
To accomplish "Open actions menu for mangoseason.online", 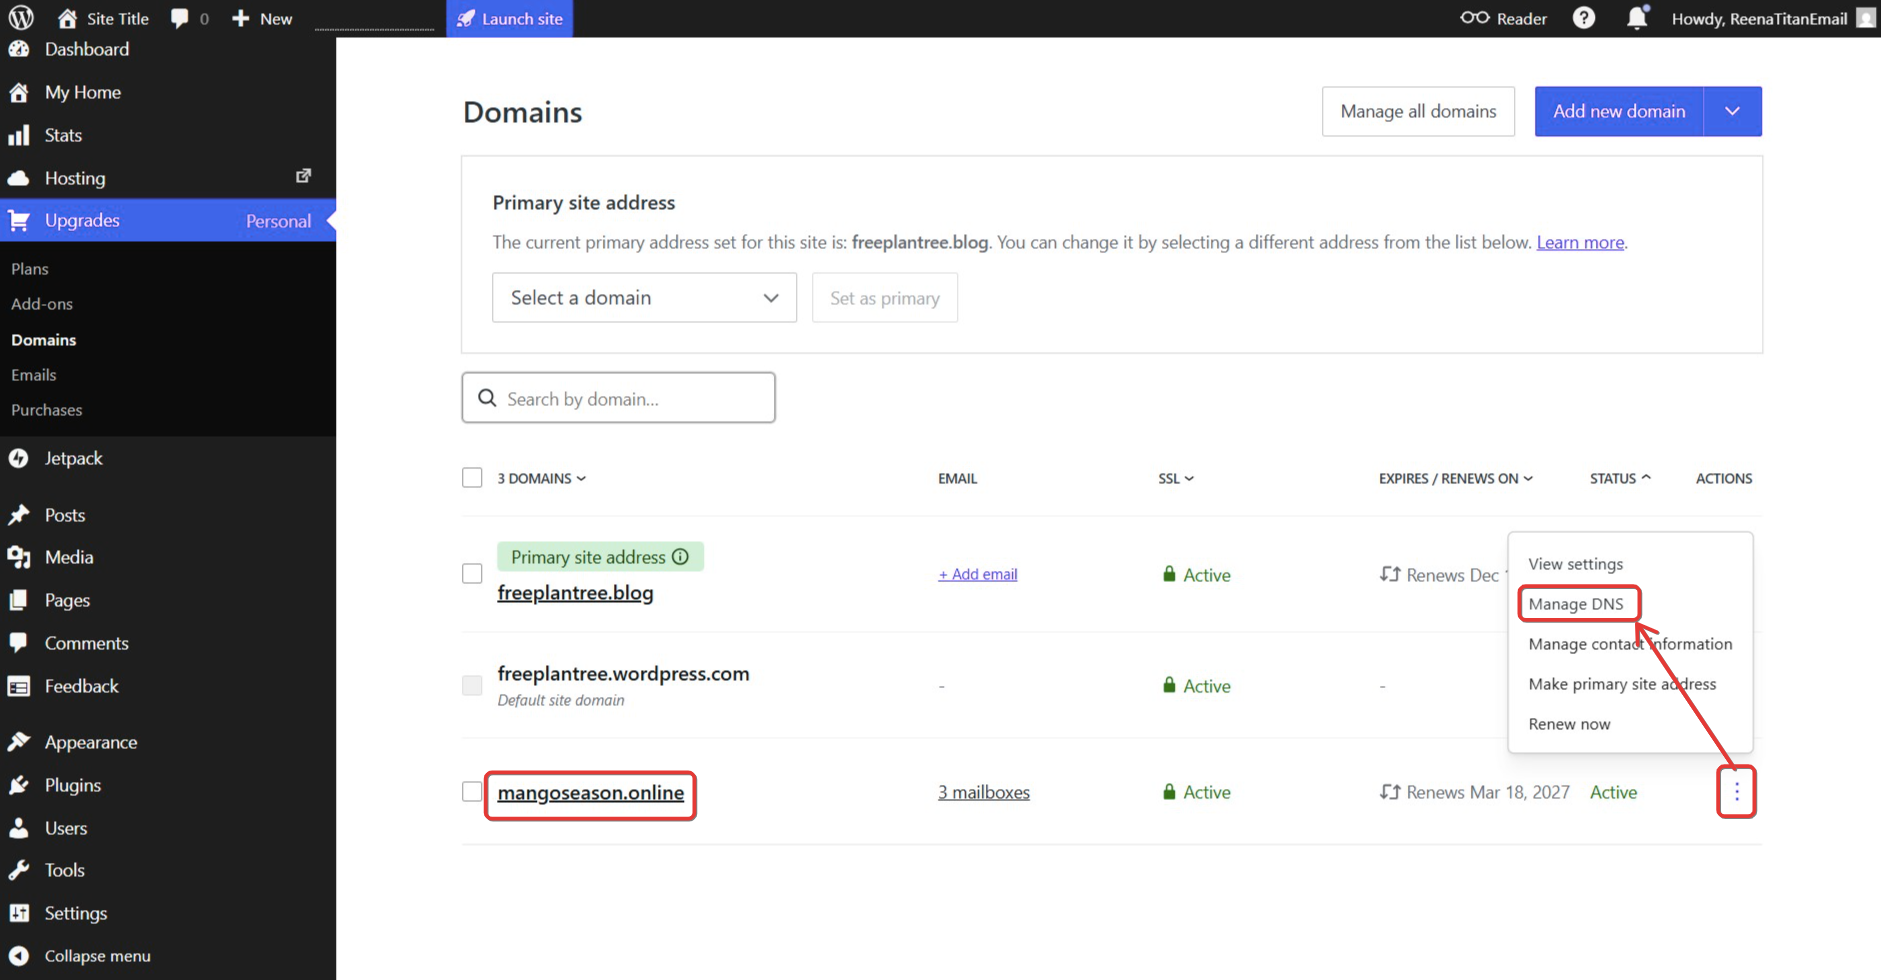I will coord(1737,792).
